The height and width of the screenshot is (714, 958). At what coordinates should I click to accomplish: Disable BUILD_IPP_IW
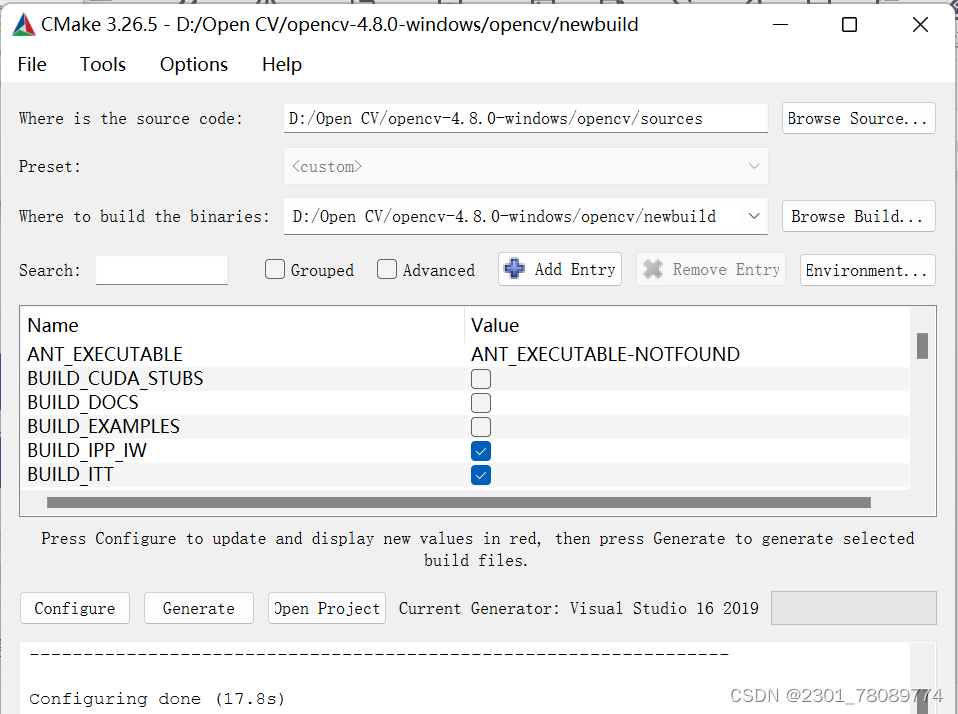481,450
